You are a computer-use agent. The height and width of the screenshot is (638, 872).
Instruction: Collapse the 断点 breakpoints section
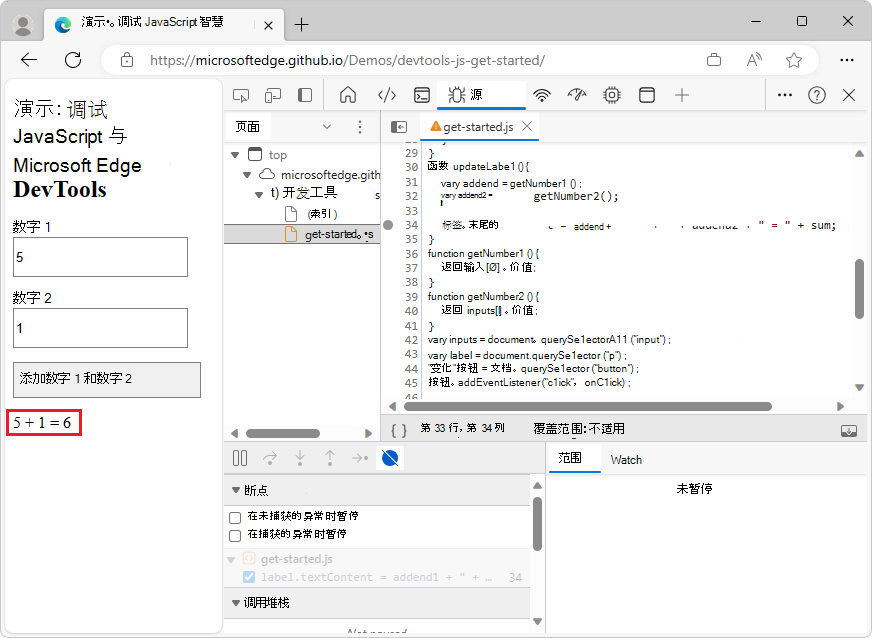click(236, 490)
